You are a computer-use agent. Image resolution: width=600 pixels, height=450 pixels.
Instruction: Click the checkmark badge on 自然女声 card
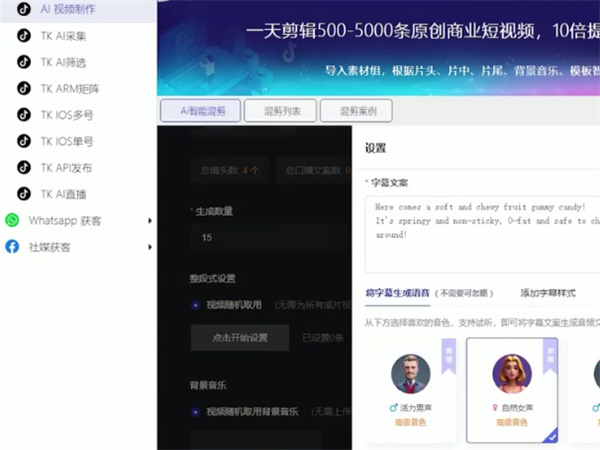[x=550, y=435]
